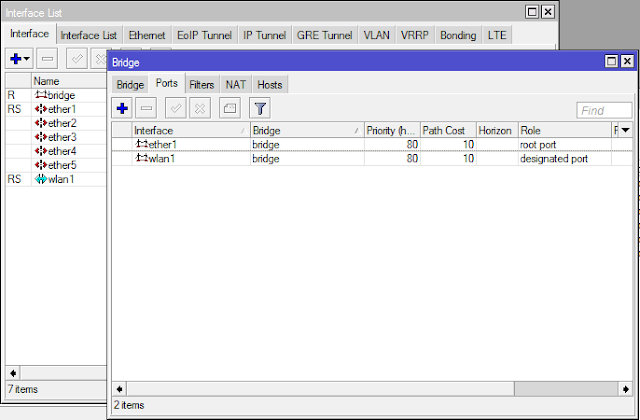The height and width of the screenshot is (420, 640).
Task: Open the Interface List tab
Action: pos(89,36)
